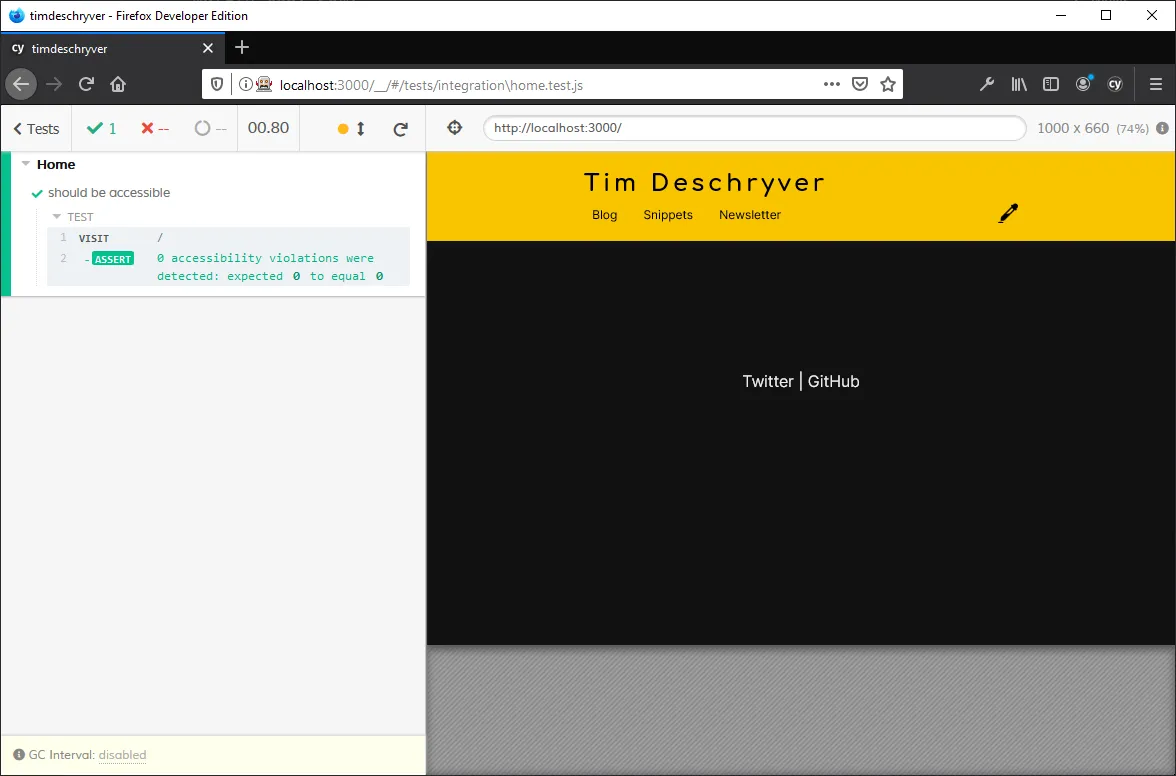
Task: Click the 00.80 test duration
Action: pyautogui.click(x=268, y=128)
